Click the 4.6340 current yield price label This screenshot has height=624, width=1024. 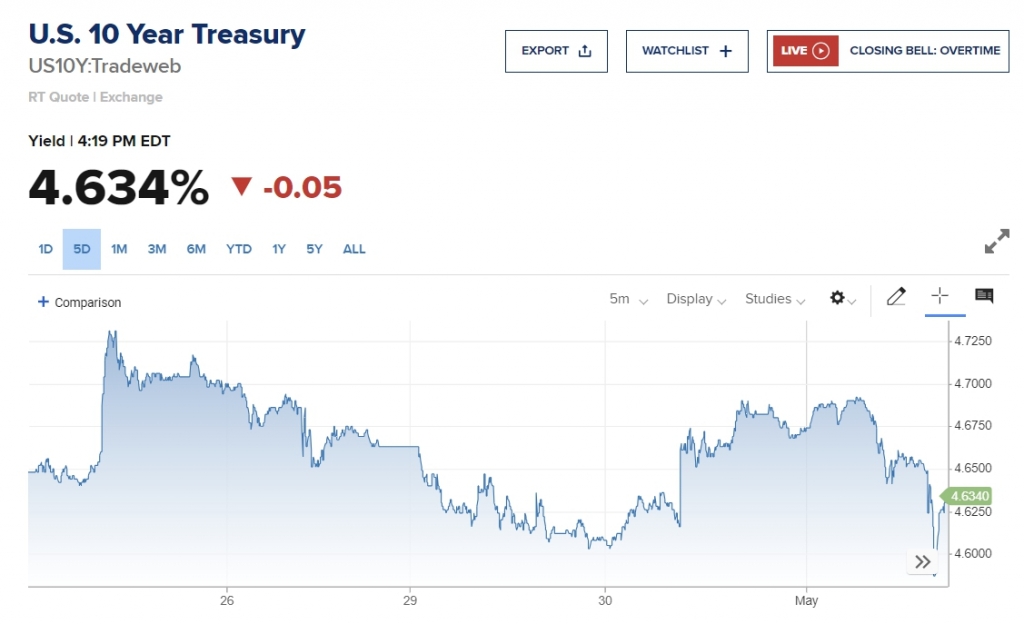click(968, 496)
